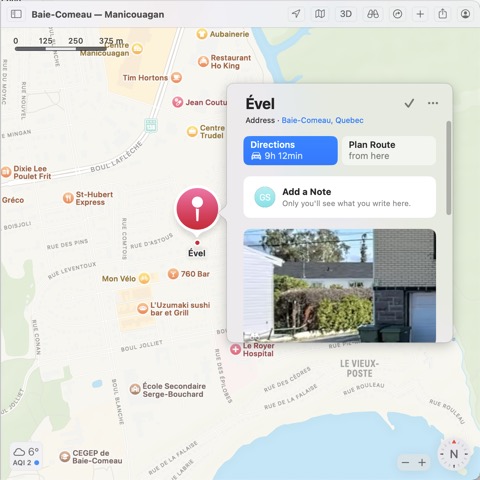The height and width of the screenshot is (480, 480).
Task: Open the three-dots more menu
Action: [x=433, y=103]
